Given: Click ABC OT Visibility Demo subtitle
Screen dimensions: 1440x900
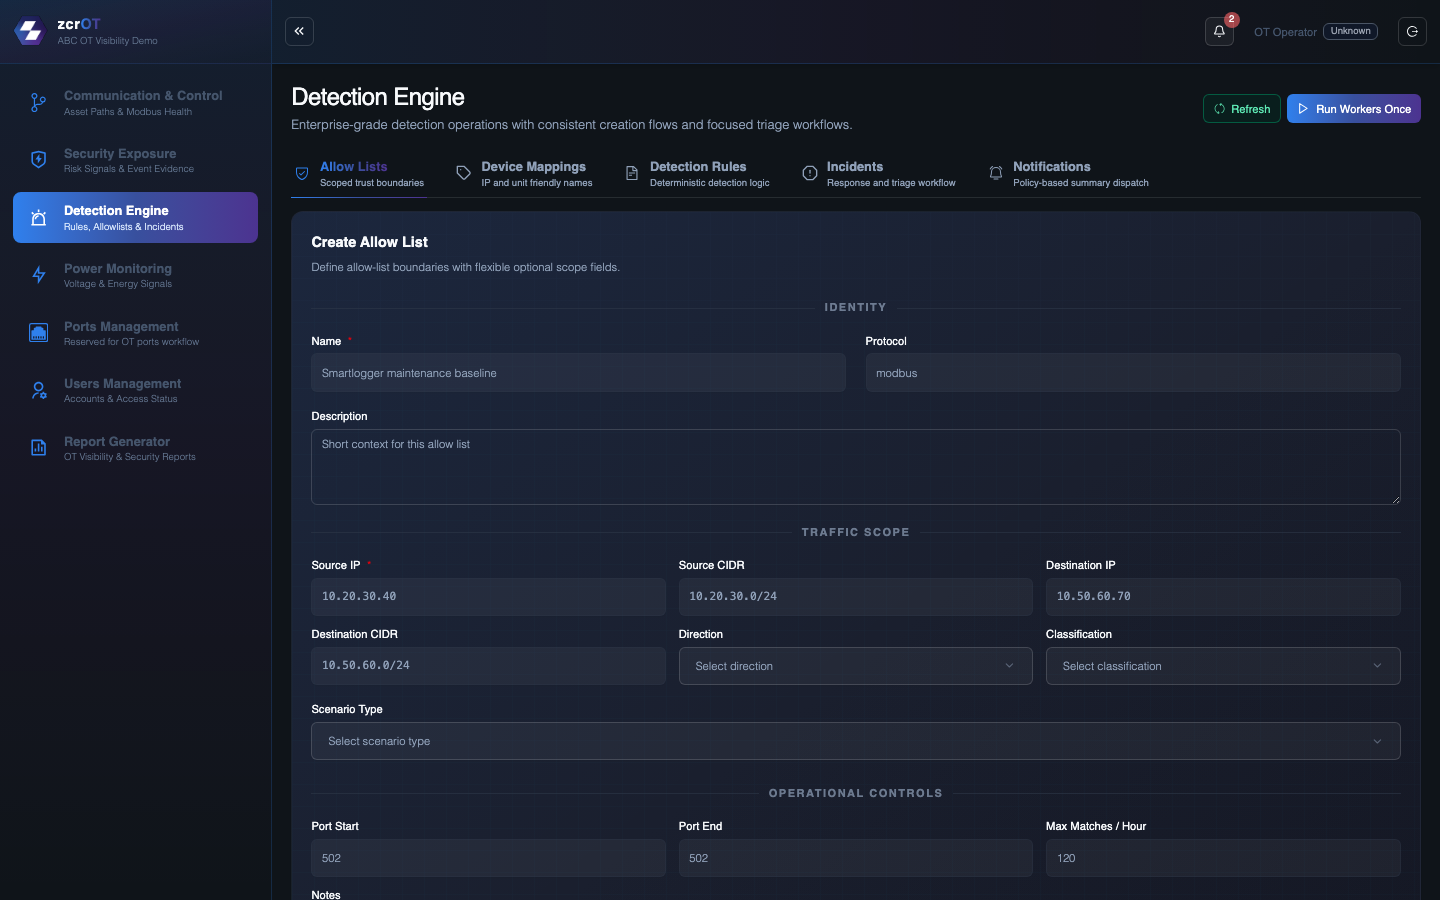Looking at the screenshot, I should (107, 41).
